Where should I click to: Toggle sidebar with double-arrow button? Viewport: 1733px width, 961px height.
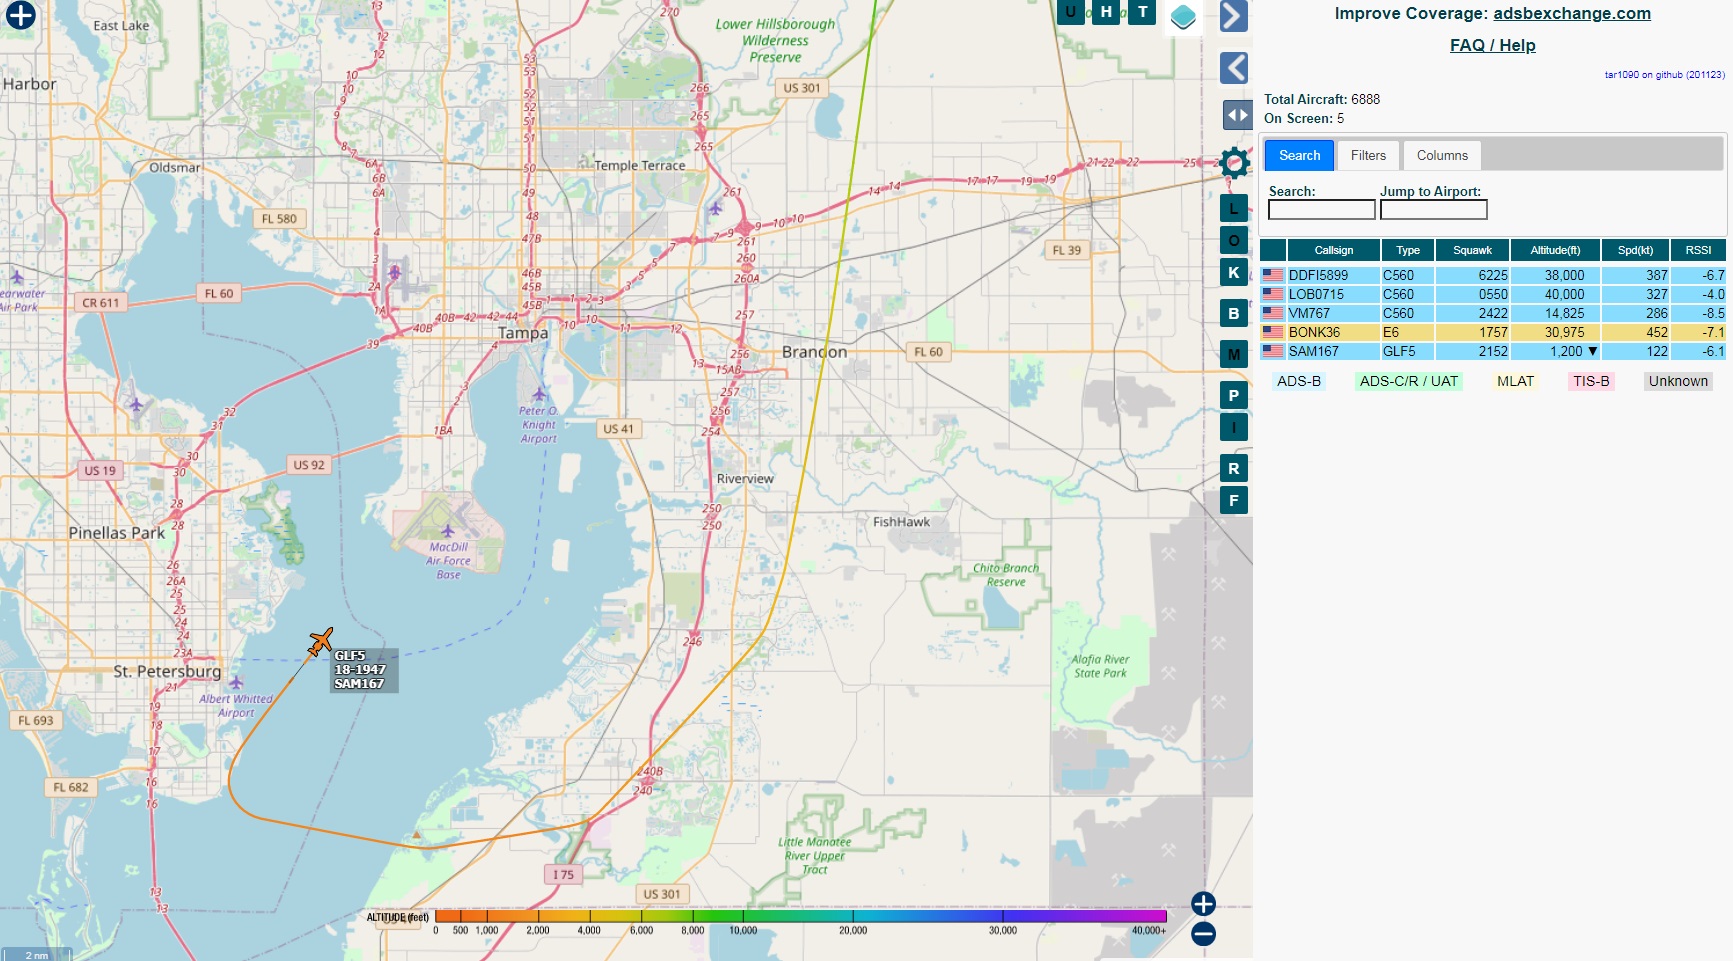point(1237,115)
